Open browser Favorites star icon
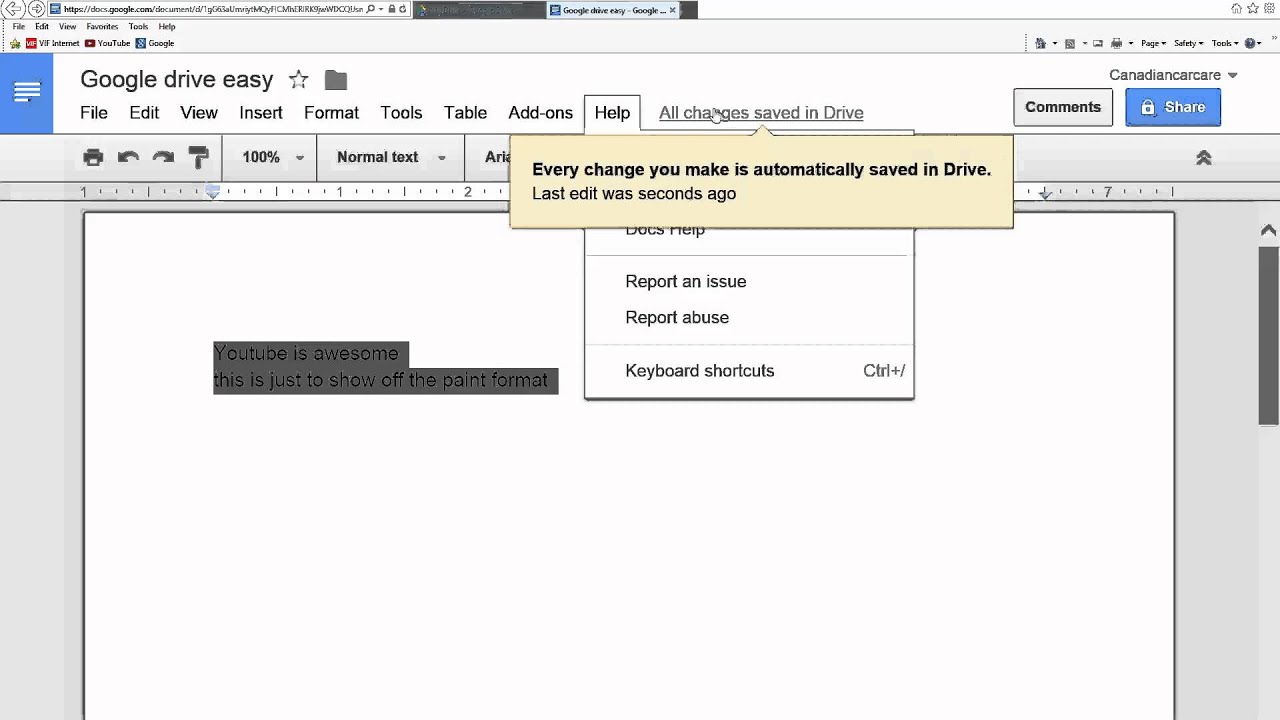This screenshot has height=720, width=1280. click(x=1253, y=9)
